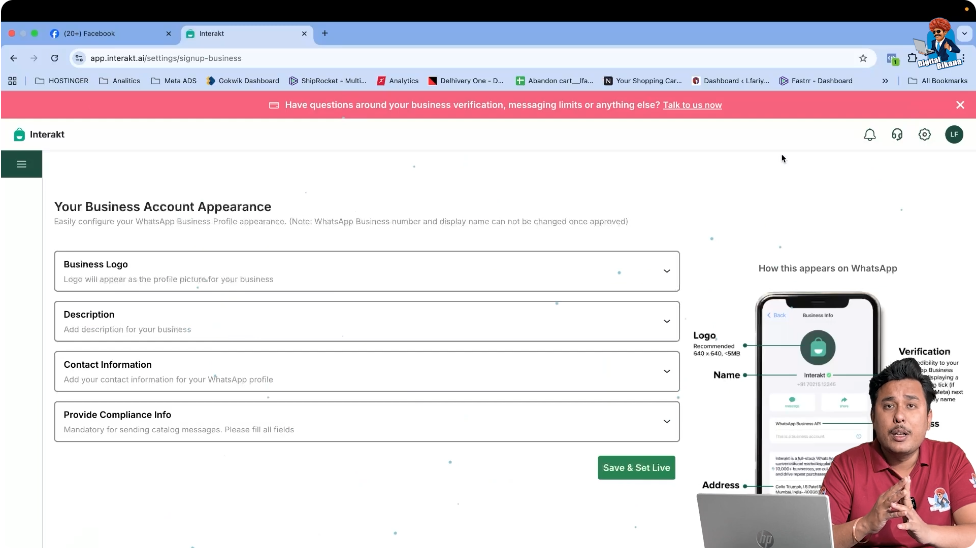This screenshot has width=978, height=549.
Task: Open the hamburger sidebar menu
Action: tap(21, 165)
